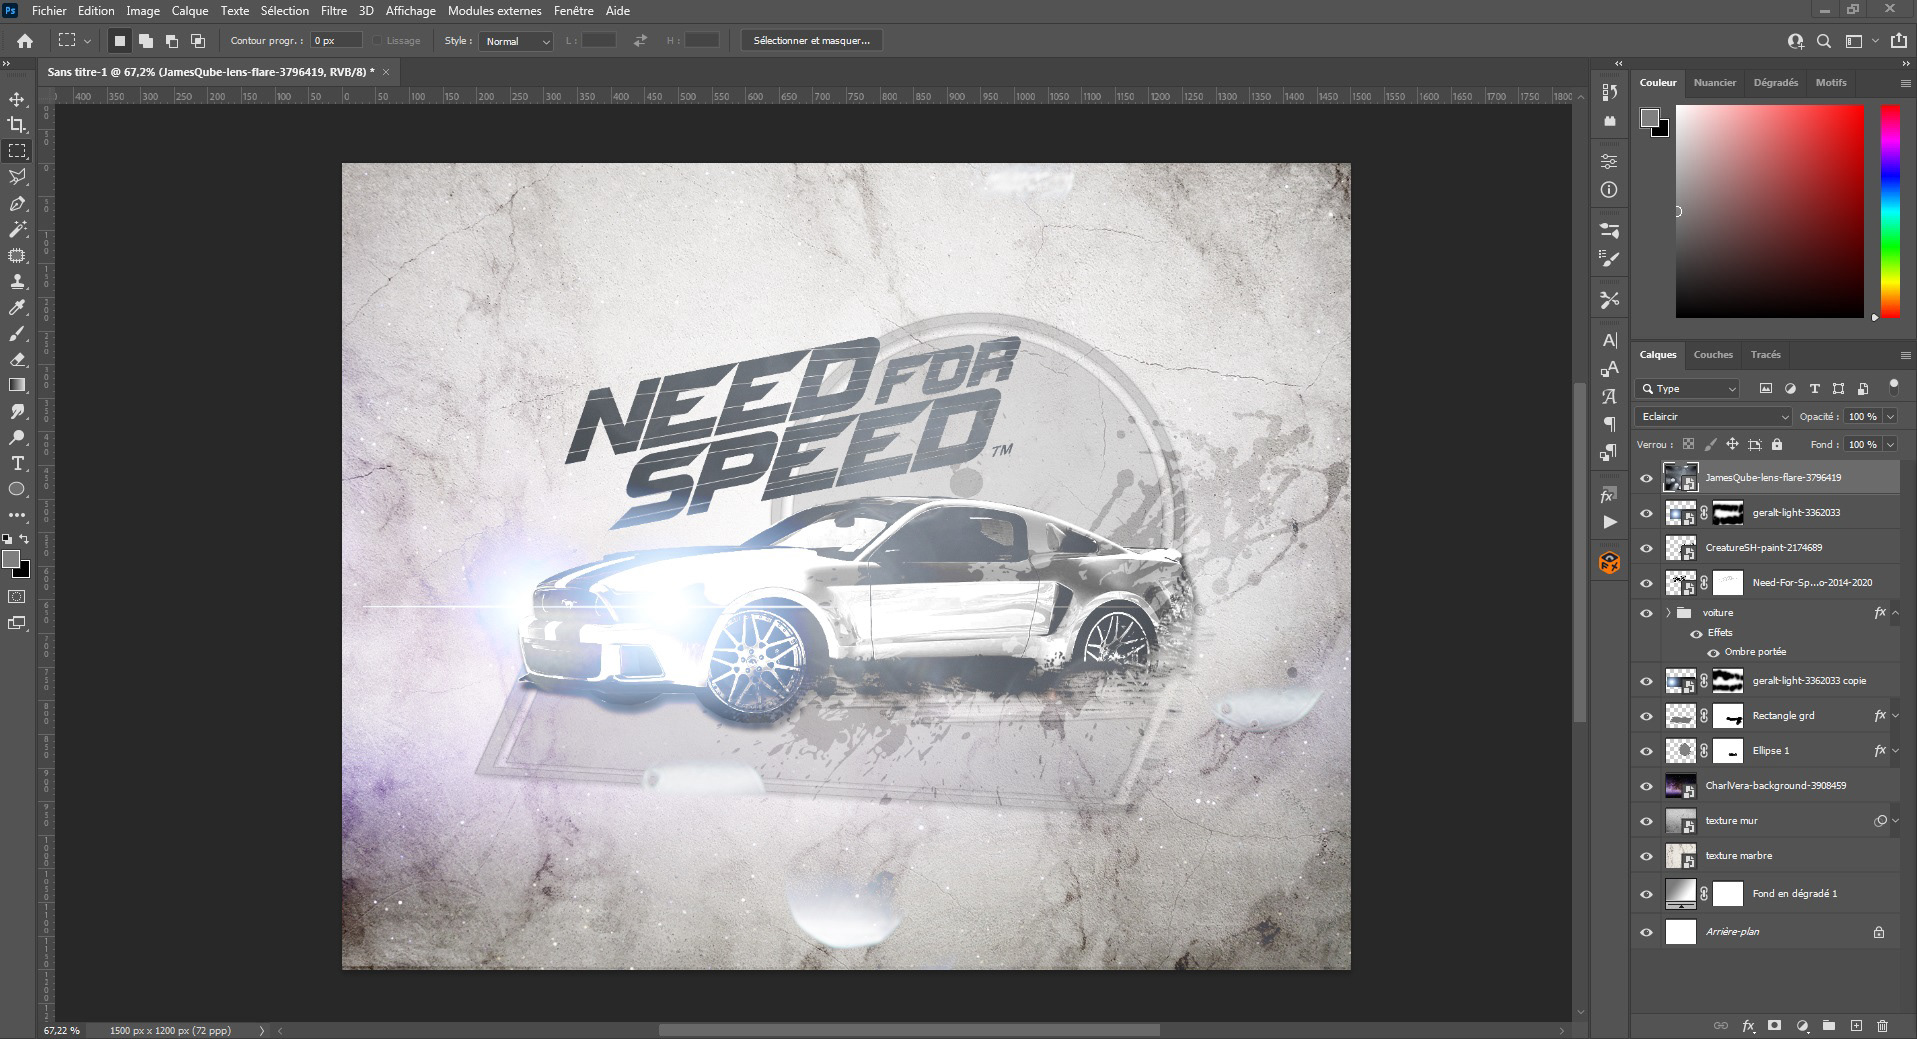Hide the voiture group

click(x=1646, y=613)
